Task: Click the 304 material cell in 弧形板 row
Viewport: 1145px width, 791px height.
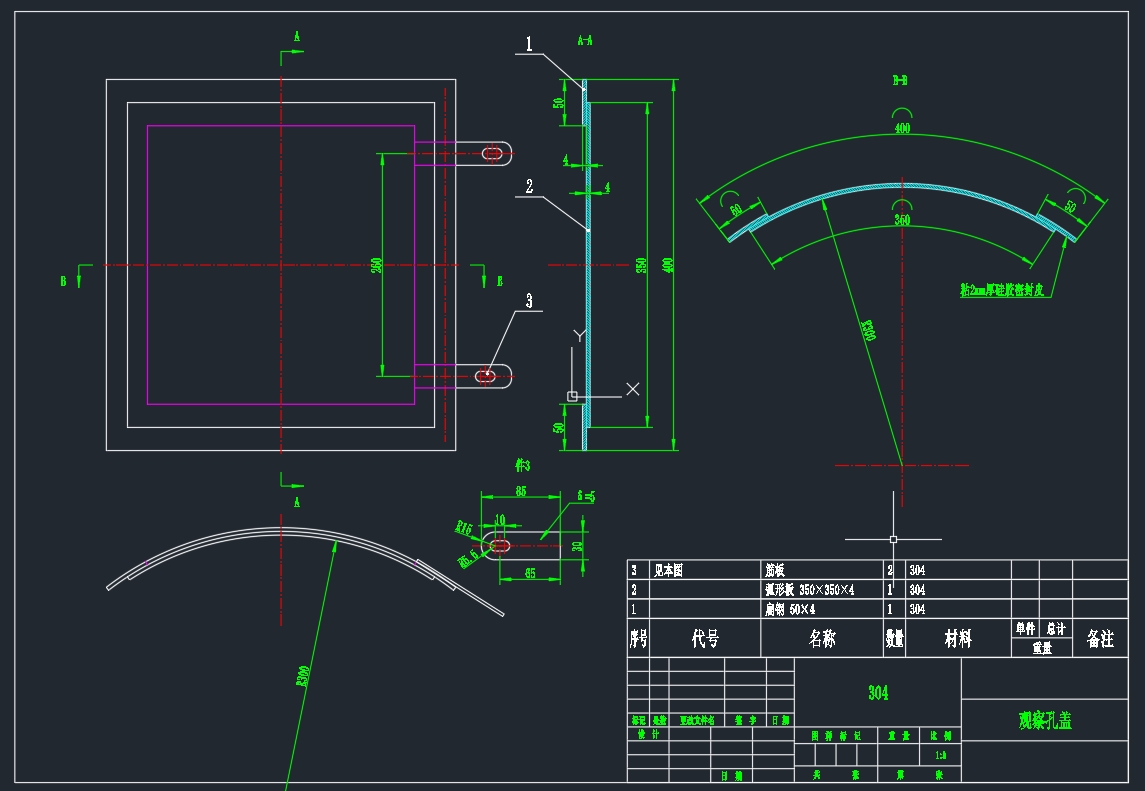Action: tap(958, 589)
